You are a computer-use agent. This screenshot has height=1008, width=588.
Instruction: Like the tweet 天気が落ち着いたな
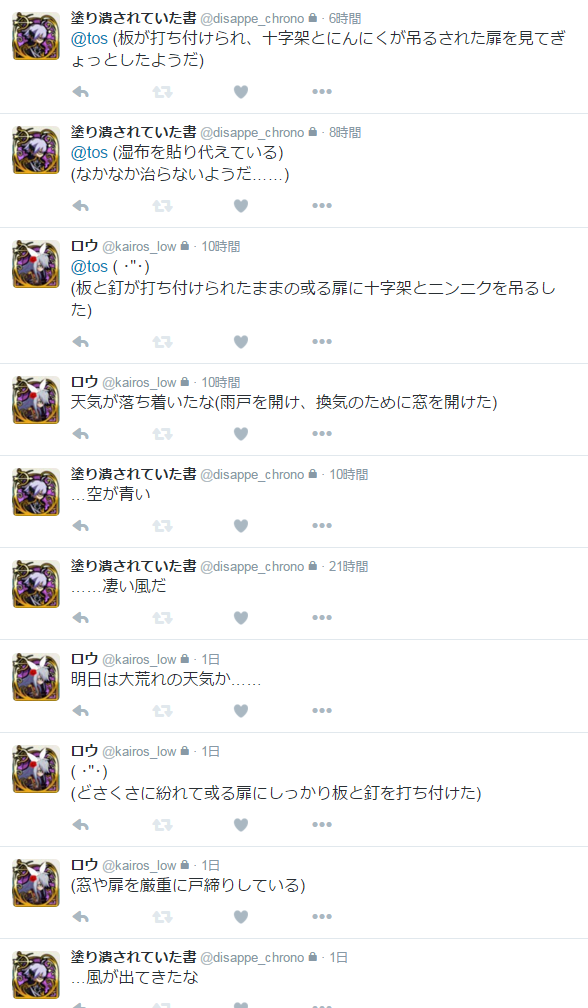coord(241,434)
